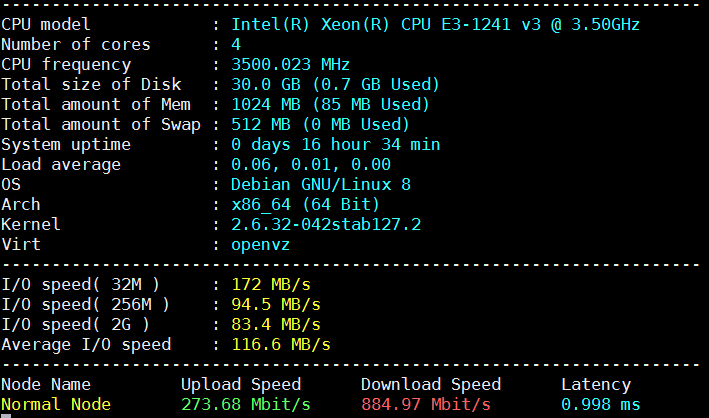Screen dimensions: 709x418
Task: Click the latency value 0.998 ms
Action: click(600, 404)
